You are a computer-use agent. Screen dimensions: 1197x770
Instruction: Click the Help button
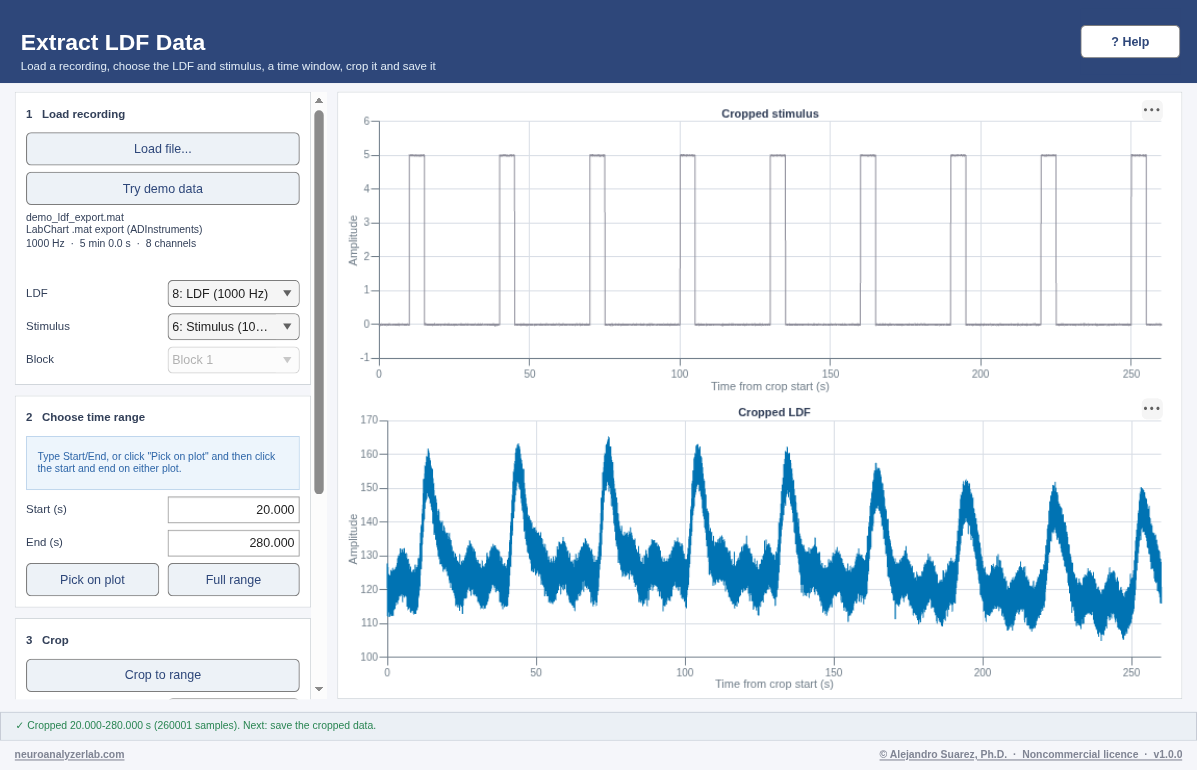1130,42
